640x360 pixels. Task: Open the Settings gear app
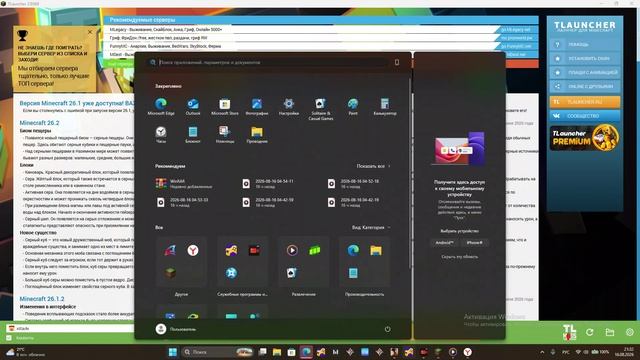click(x=289, y=107)
